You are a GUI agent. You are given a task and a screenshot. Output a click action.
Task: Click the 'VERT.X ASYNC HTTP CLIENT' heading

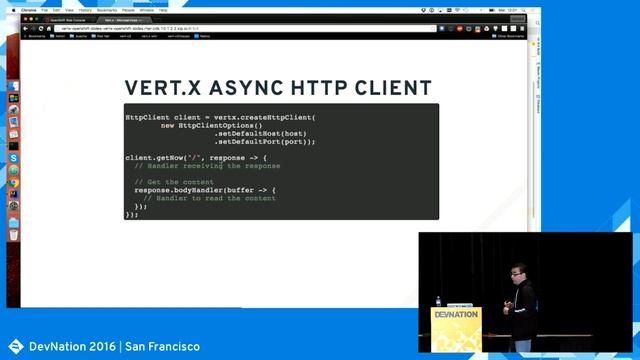click(x=278, y=88)
